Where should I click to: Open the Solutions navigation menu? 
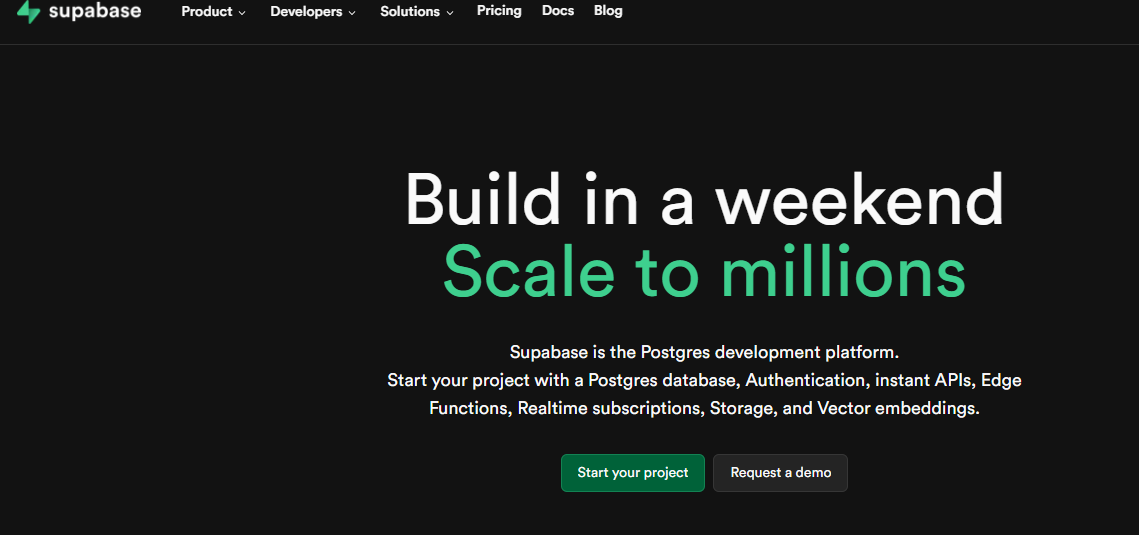click(410, 12)
